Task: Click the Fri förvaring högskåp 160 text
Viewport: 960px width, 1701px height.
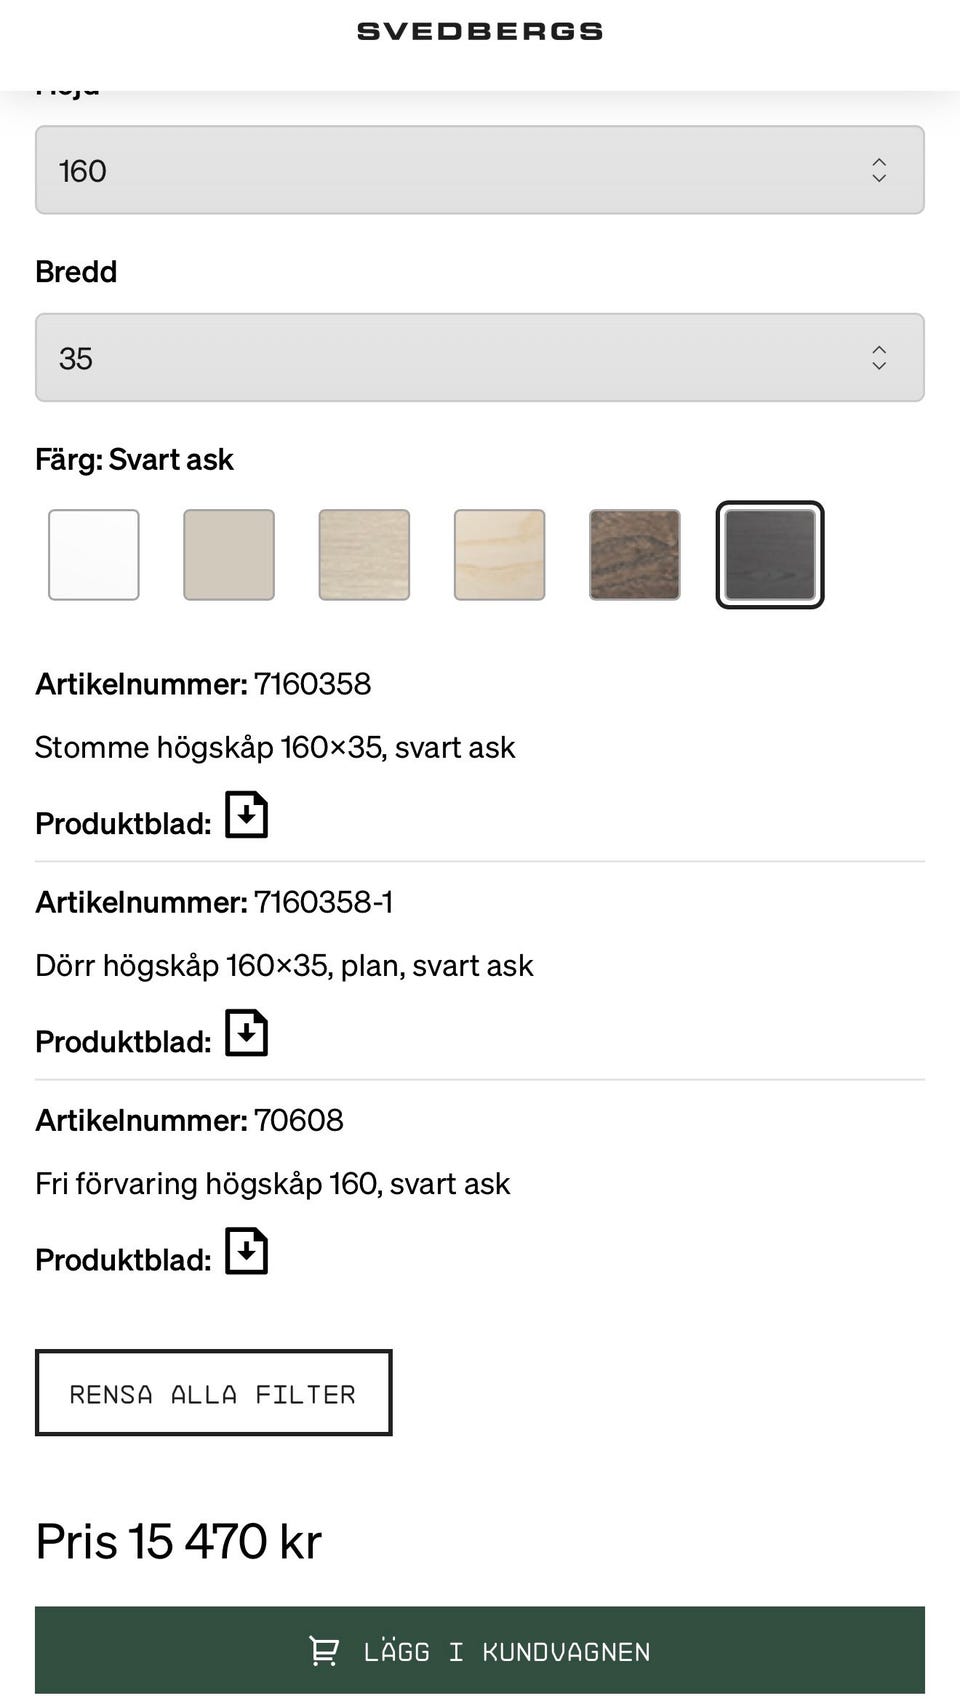Action: 272,1184
